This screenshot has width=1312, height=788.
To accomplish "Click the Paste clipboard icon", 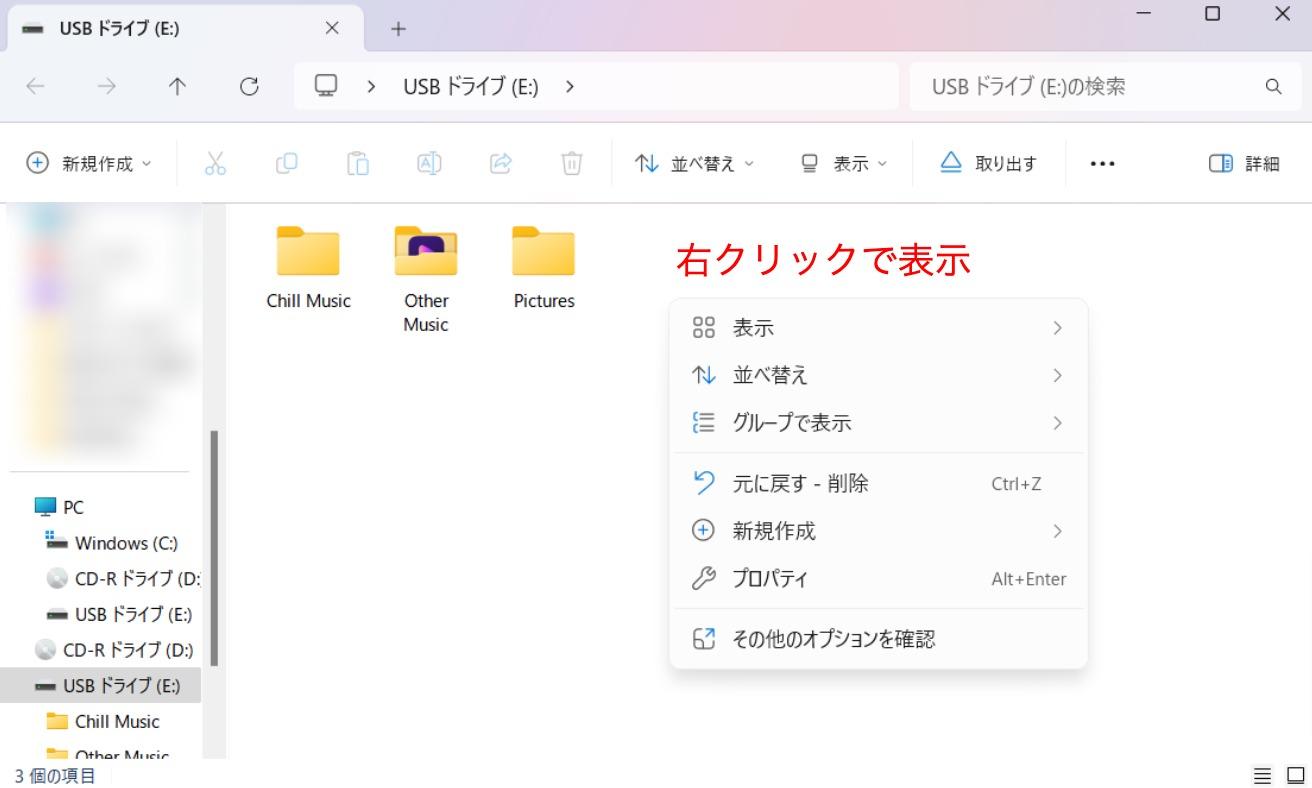I will point(358,163).
